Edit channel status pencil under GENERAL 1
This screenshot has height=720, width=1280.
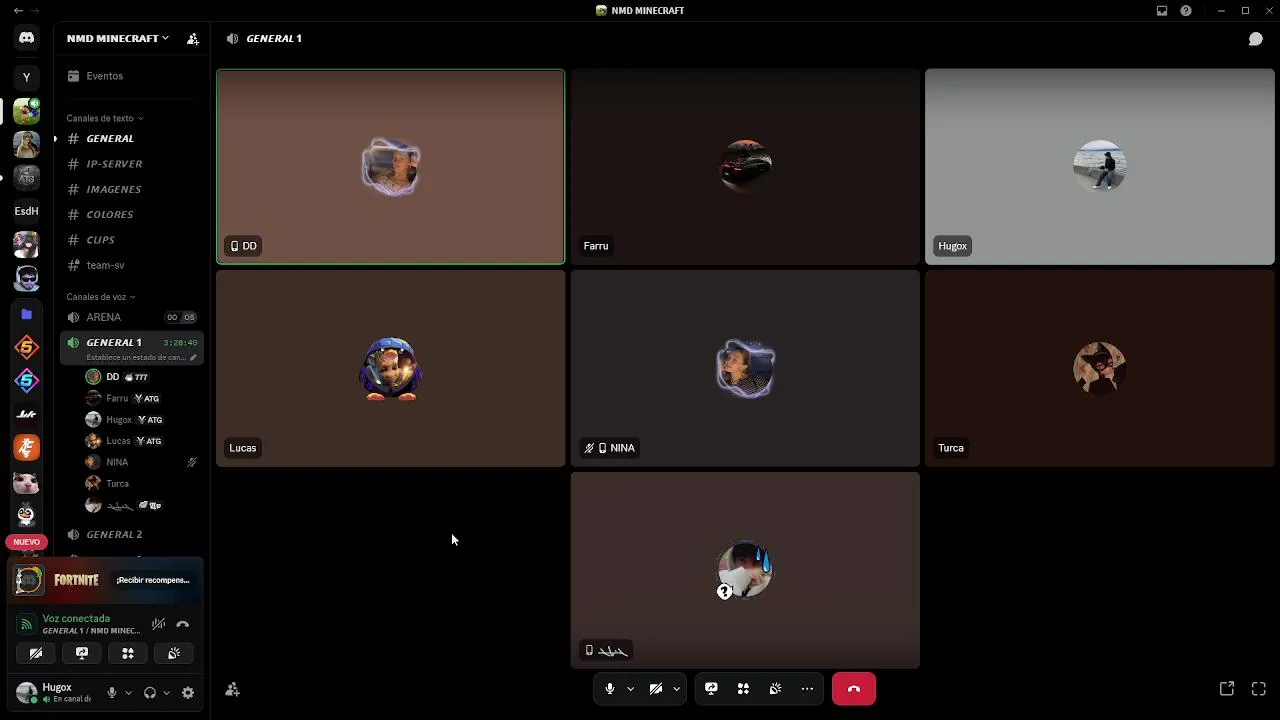[193, 357]
